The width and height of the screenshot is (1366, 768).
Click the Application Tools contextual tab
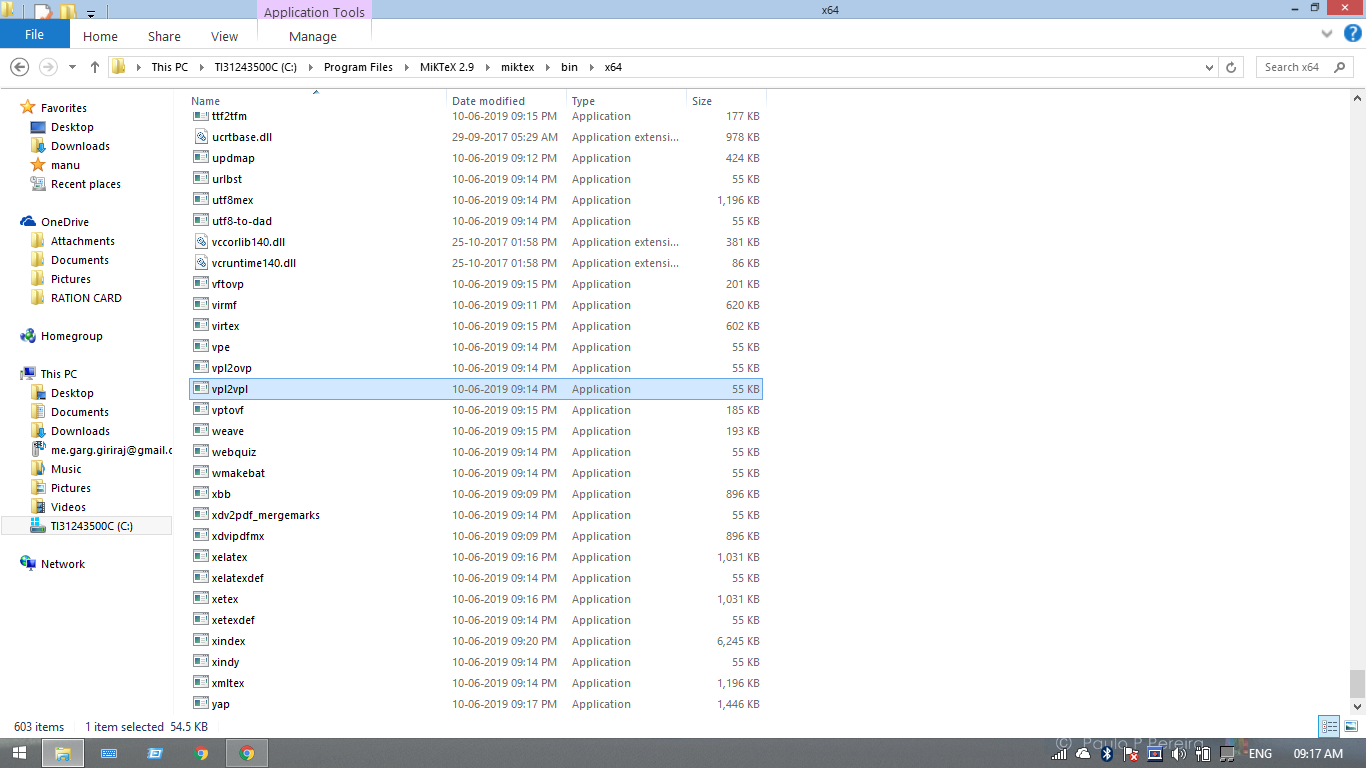tap(314, 12)
